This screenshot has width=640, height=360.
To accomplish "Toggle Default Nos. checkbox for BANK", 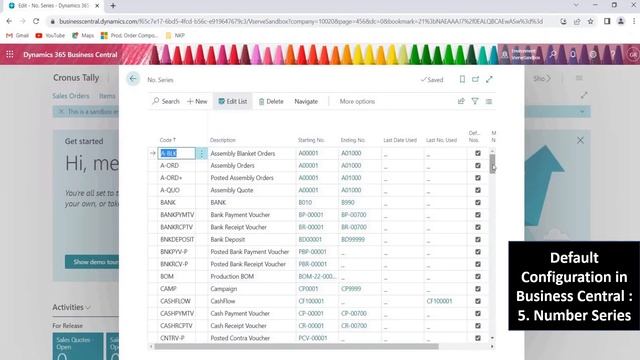I will (478, 202).
